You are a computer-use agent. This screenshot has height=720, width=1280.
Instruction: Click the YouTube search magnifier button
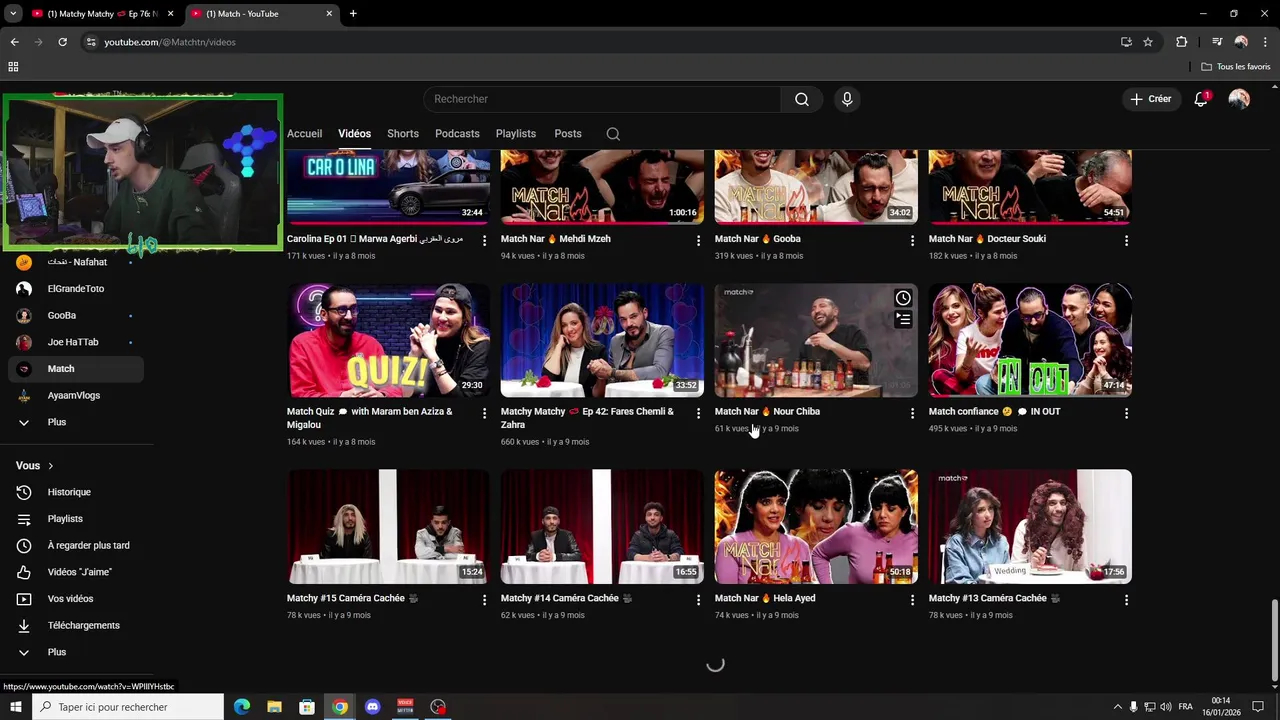pyautogui.click(x=802, y=99)
